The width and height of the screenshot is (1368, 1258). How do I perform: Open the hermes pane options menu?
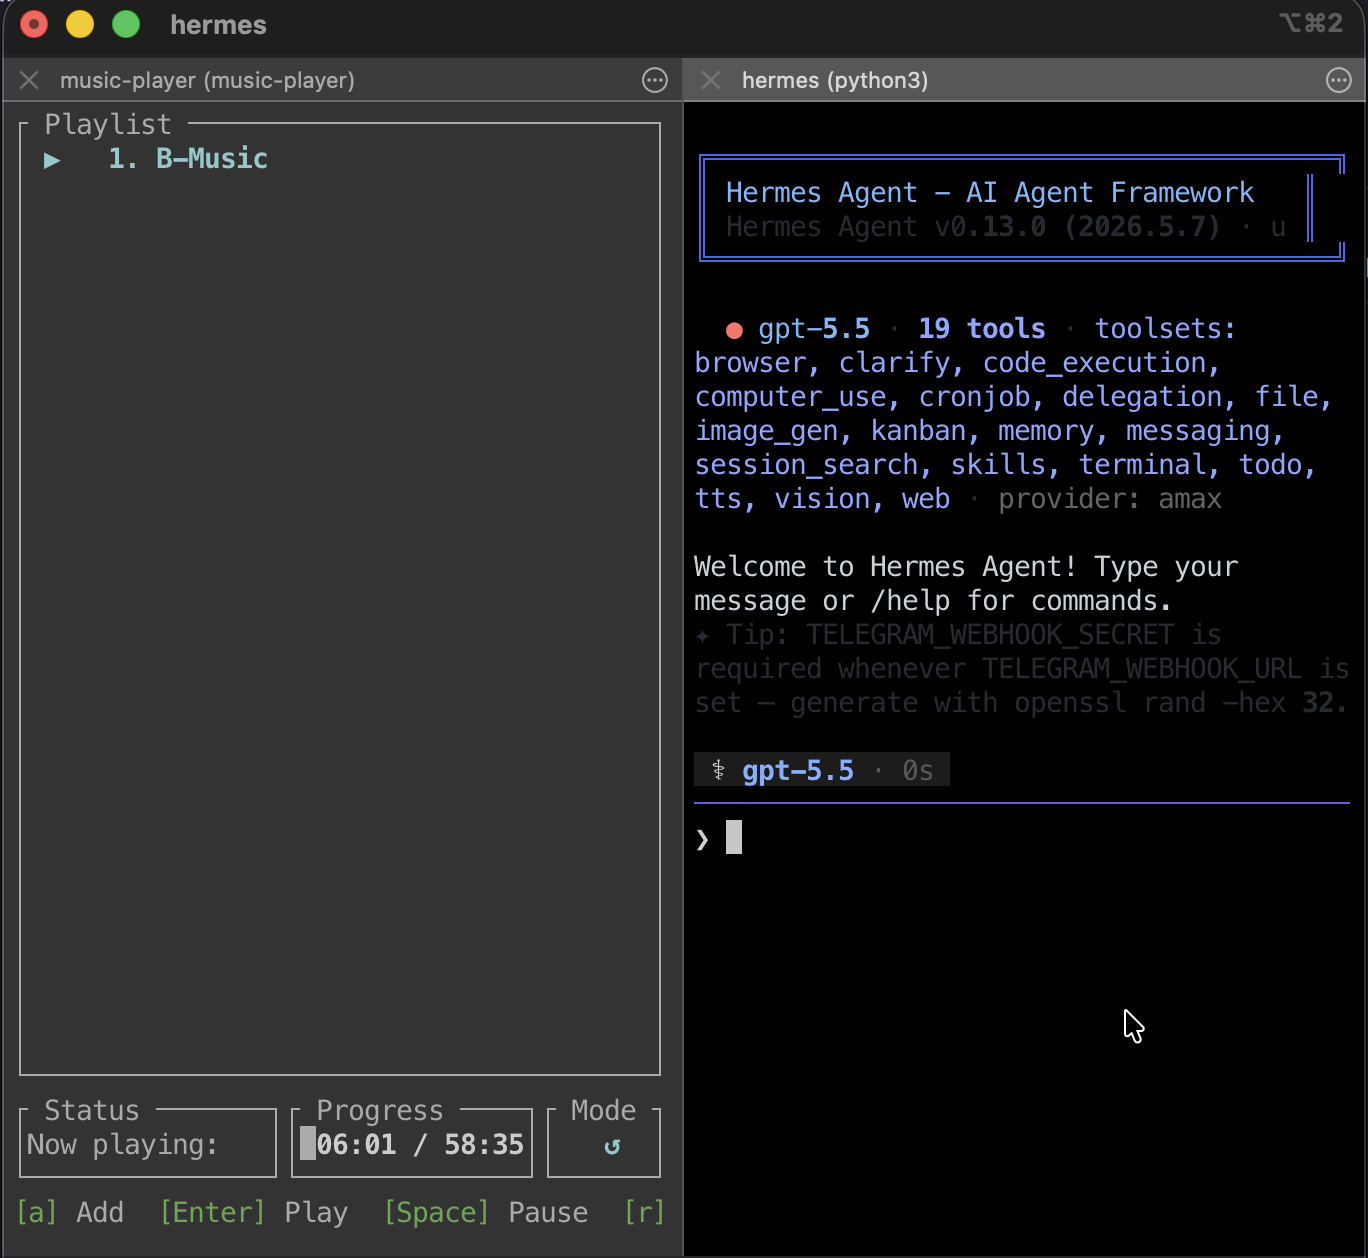[1339, 80]
